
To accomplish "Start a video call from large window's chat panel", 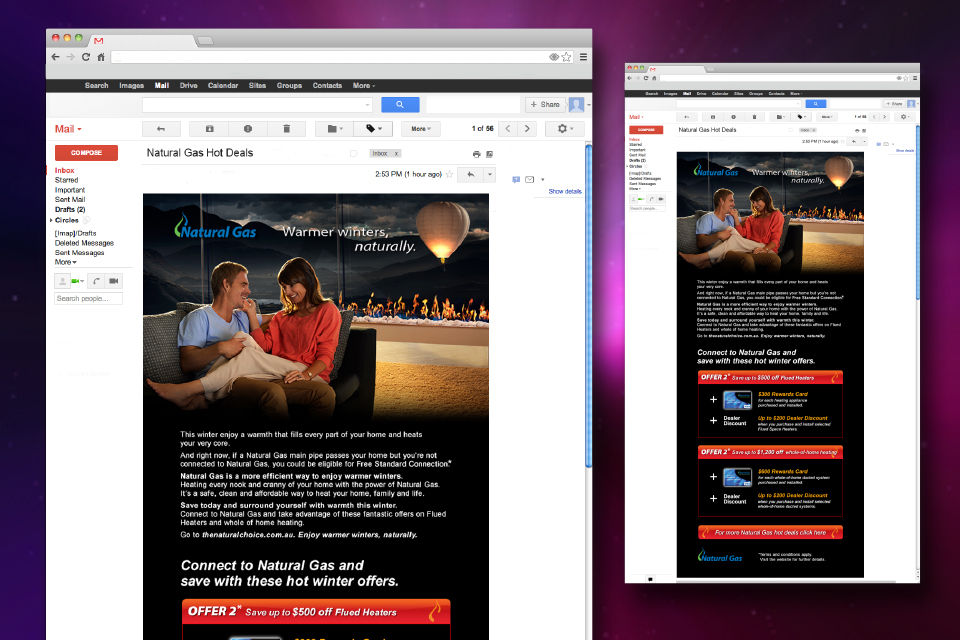I will coord(113,281).
